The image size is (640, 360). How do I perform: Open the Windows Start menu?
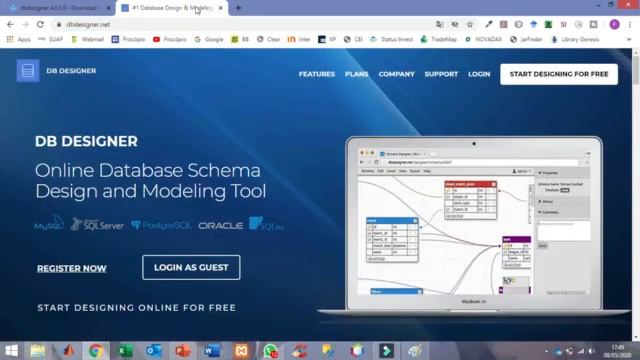[11, 351]
